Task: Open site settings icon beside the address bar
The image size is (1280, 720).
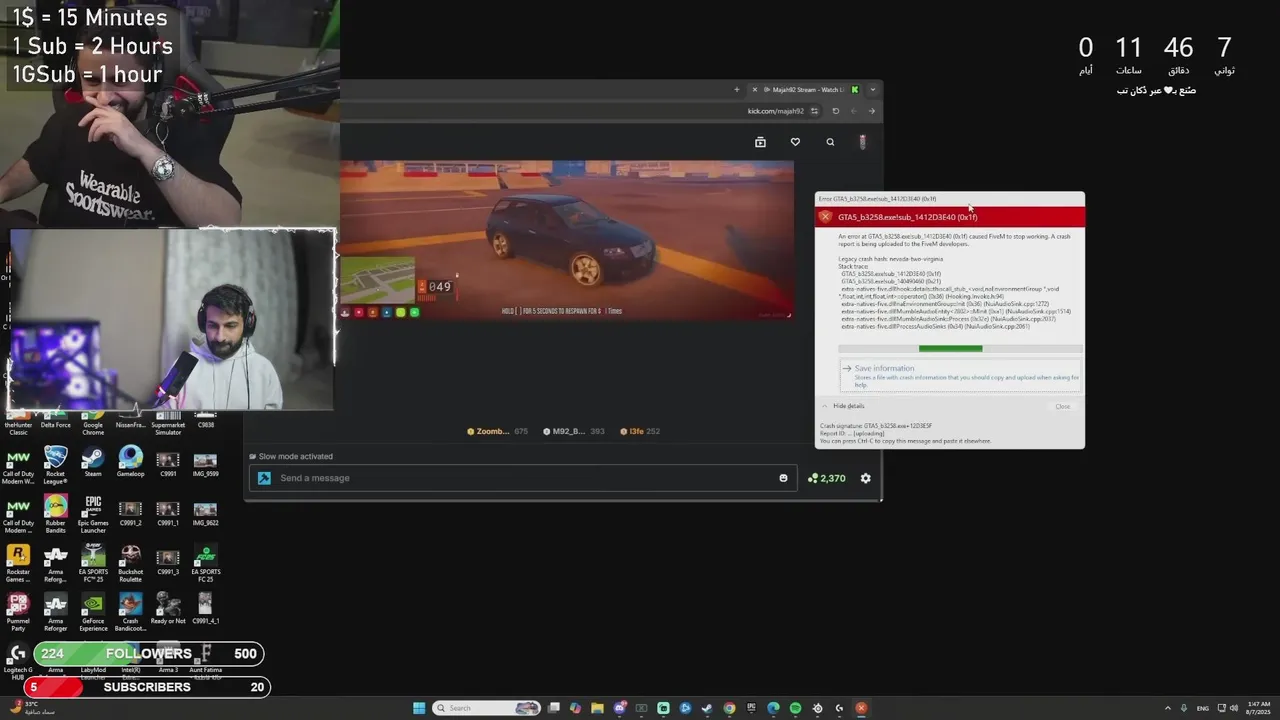Action: click(815, 111)
